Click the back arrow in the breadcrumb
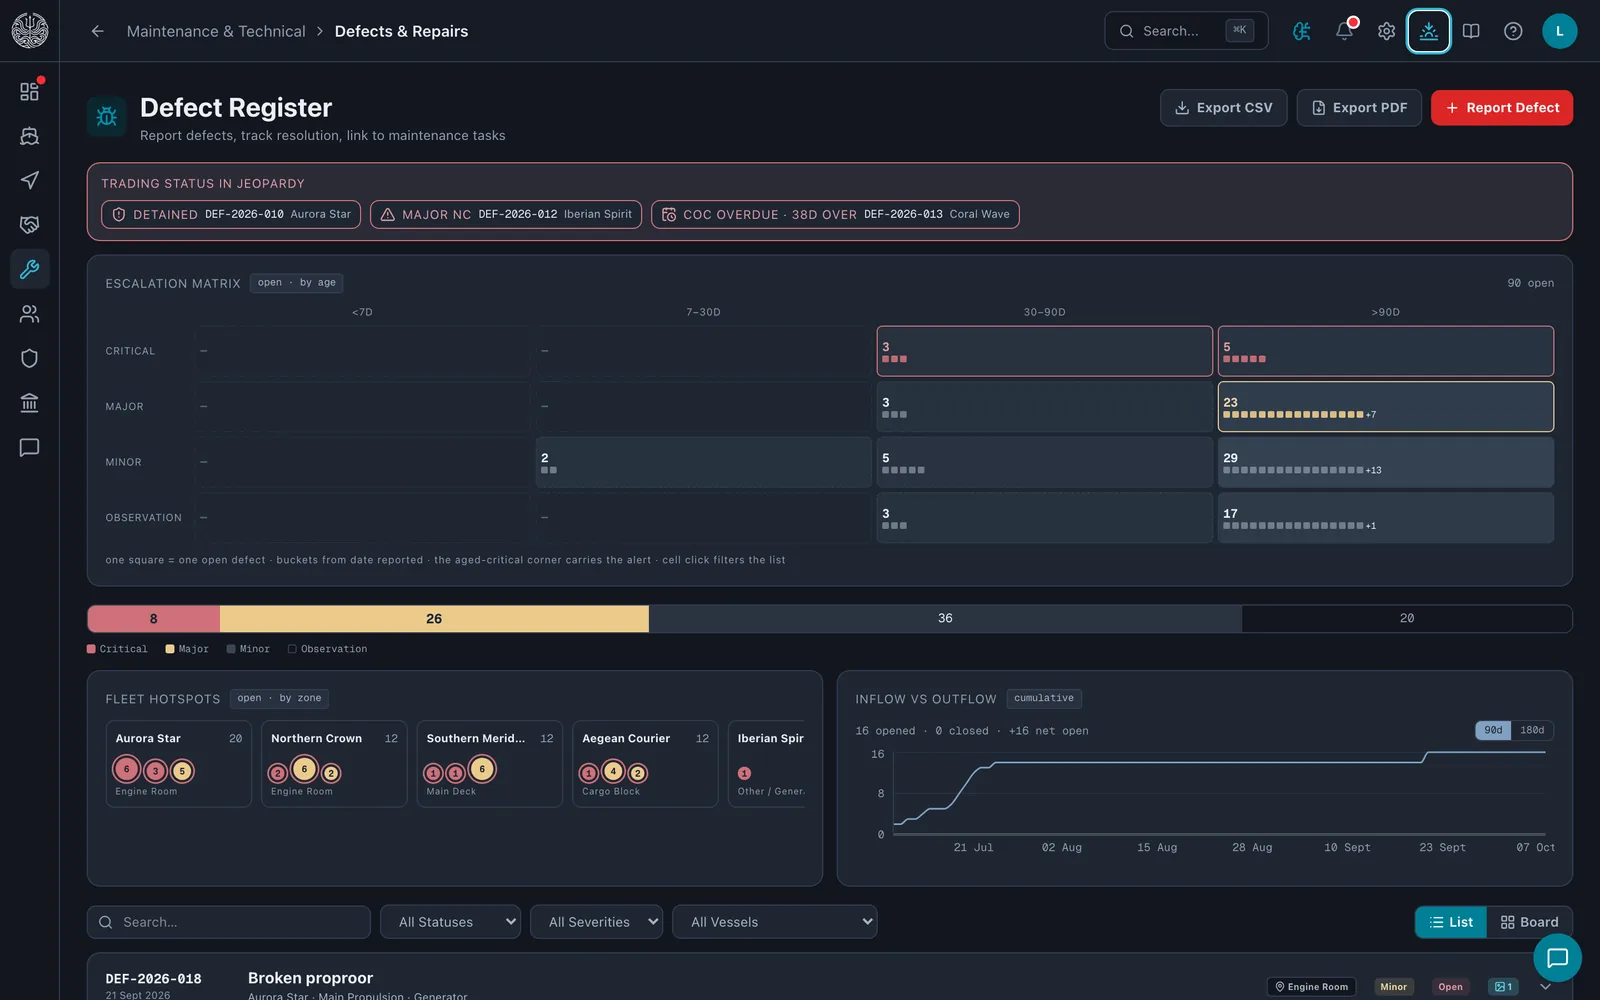1600x1000 pixels. coord(97,31)
